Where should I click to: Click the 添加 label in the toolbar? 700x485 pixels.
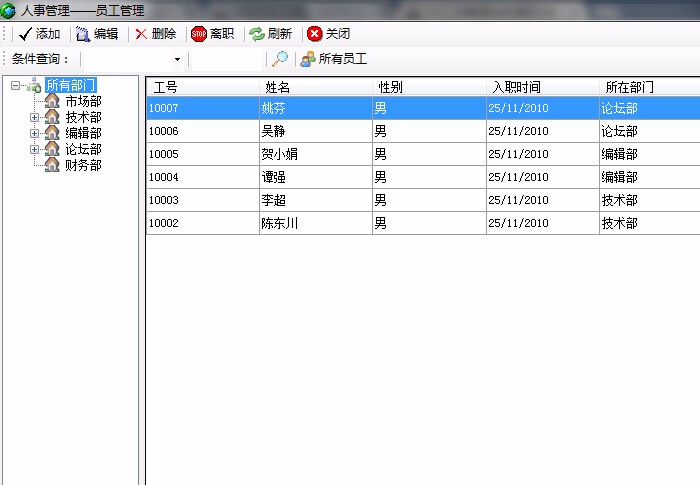(48, 34)
